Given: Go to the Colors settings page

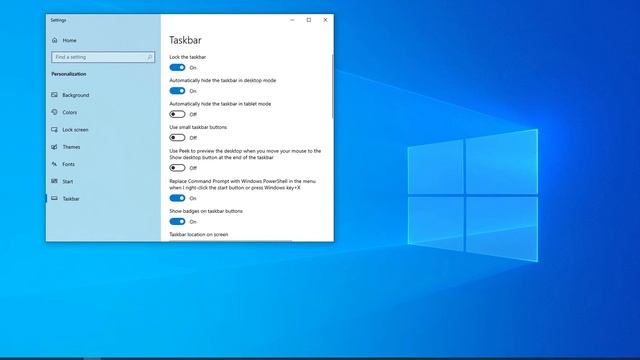Looking at the screenshot, I should point(103,112).
